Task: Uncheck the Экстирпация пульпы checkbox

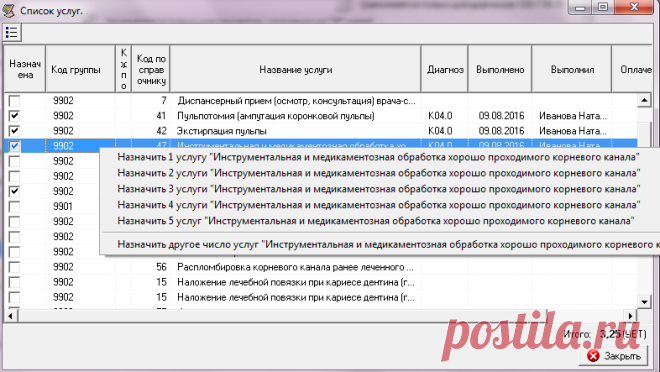Action: pos(14,131)
